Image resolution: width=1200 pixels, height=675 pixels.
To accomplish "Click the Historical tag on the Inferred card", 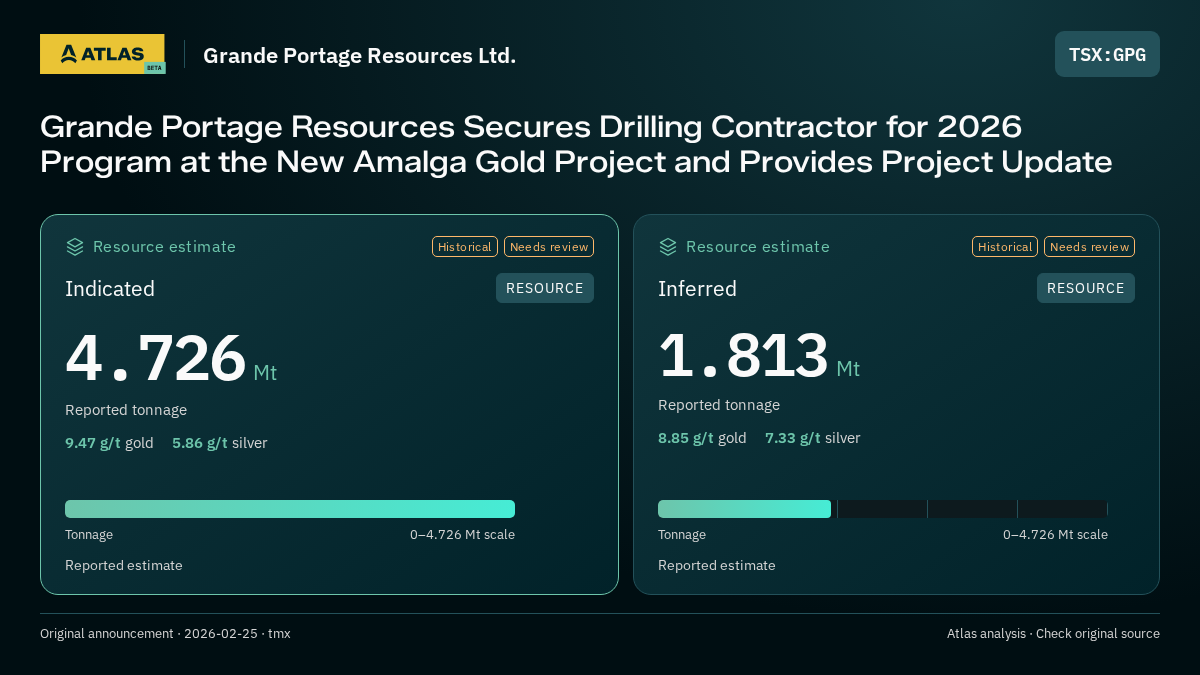I will 1005,247.
